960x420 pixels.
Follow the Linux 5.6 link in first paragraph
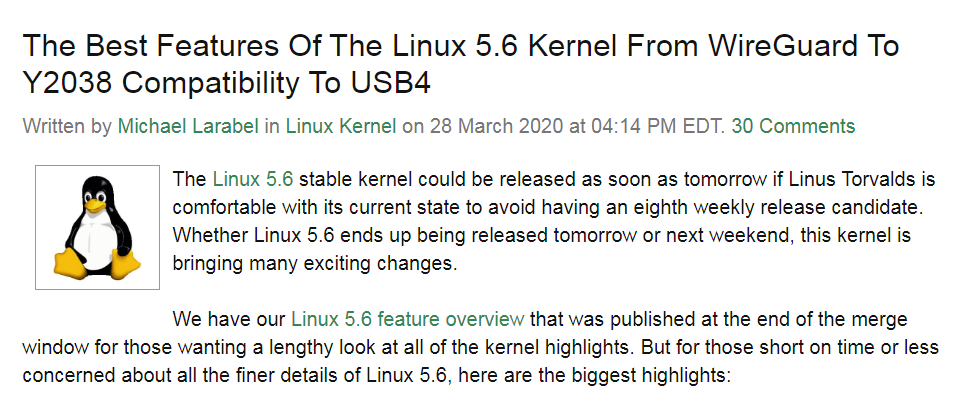click(253, 181)
